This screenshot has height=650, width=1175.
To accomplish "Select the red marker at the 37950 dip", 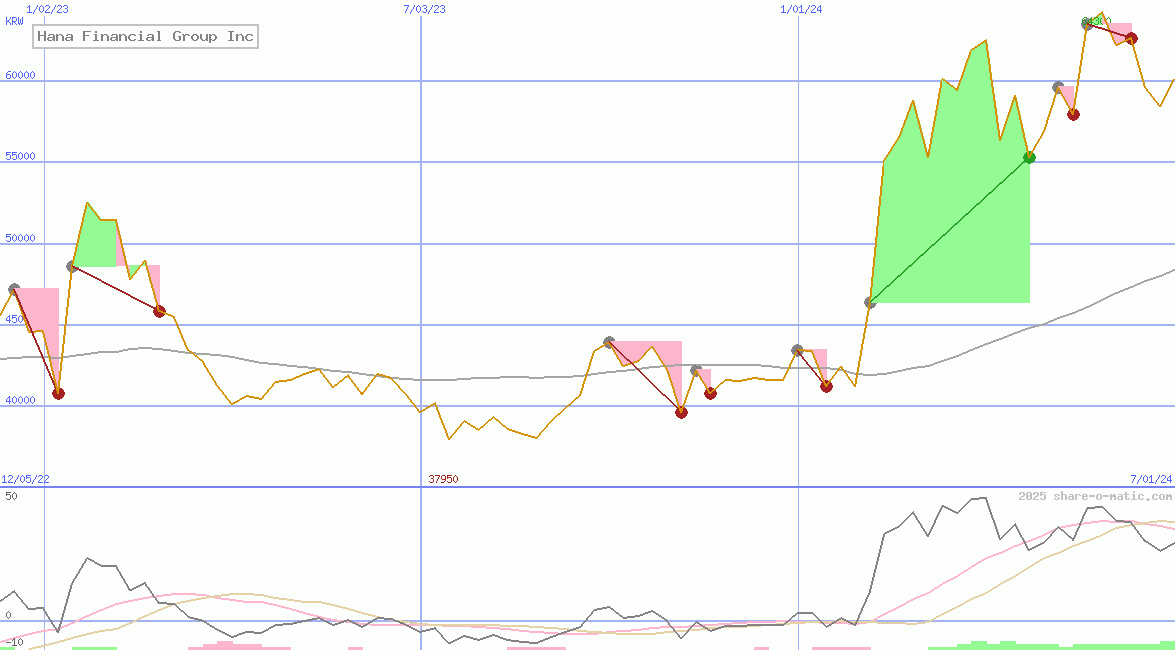I will 680,412.
